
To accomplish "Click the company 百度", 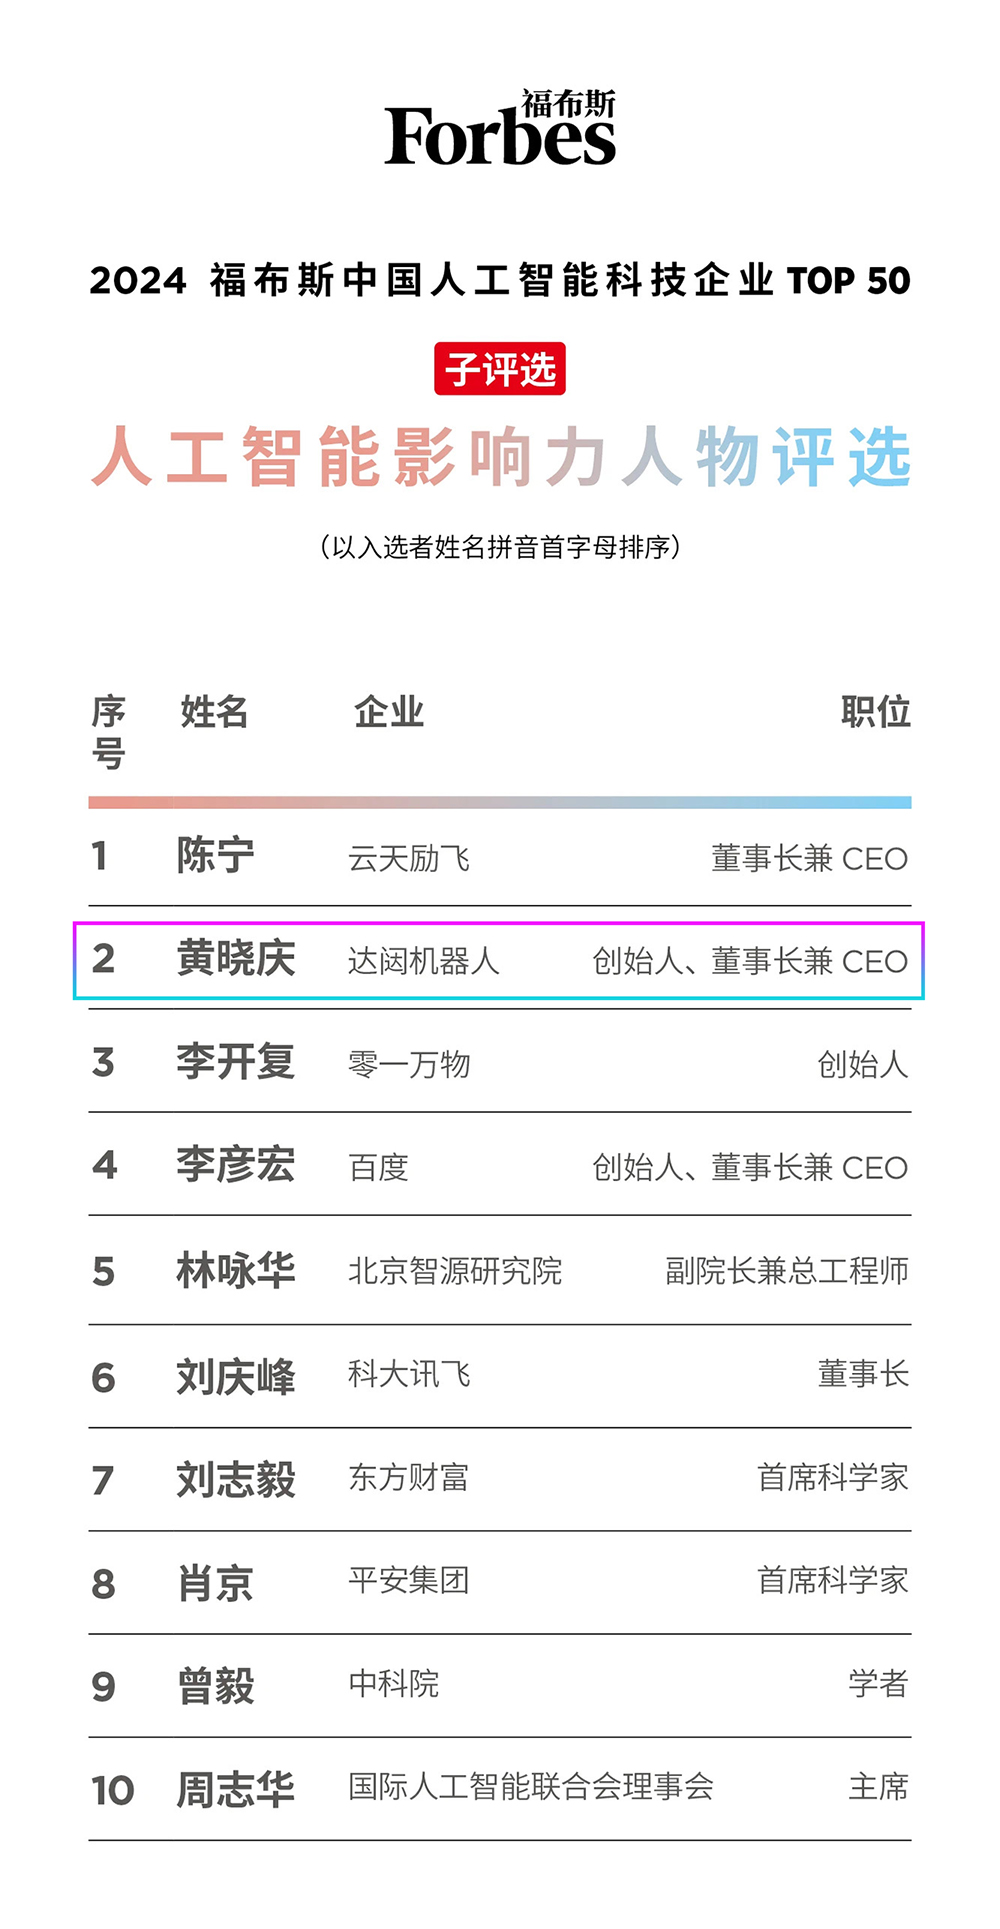I will pyautogui.click(x=378, y=1168).
